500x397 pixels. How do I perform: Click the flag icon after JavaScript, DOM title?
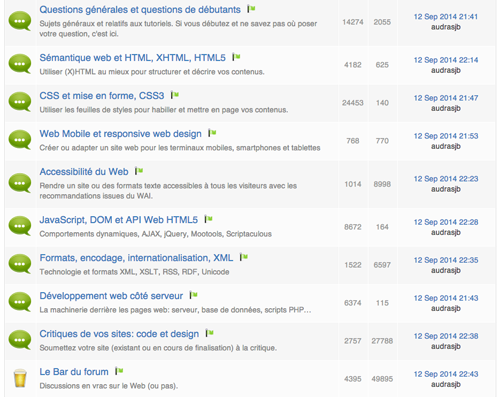pos(209,219)
